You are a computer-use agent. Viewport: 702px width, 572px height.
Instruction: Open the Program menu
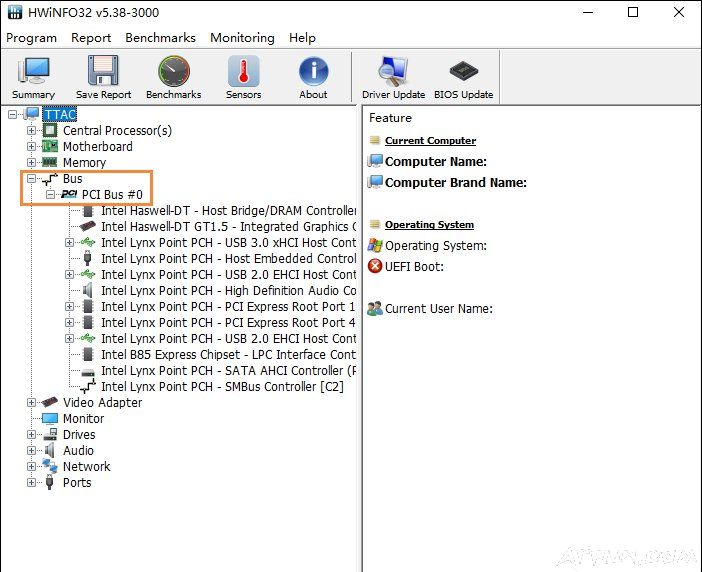[31, 38]
